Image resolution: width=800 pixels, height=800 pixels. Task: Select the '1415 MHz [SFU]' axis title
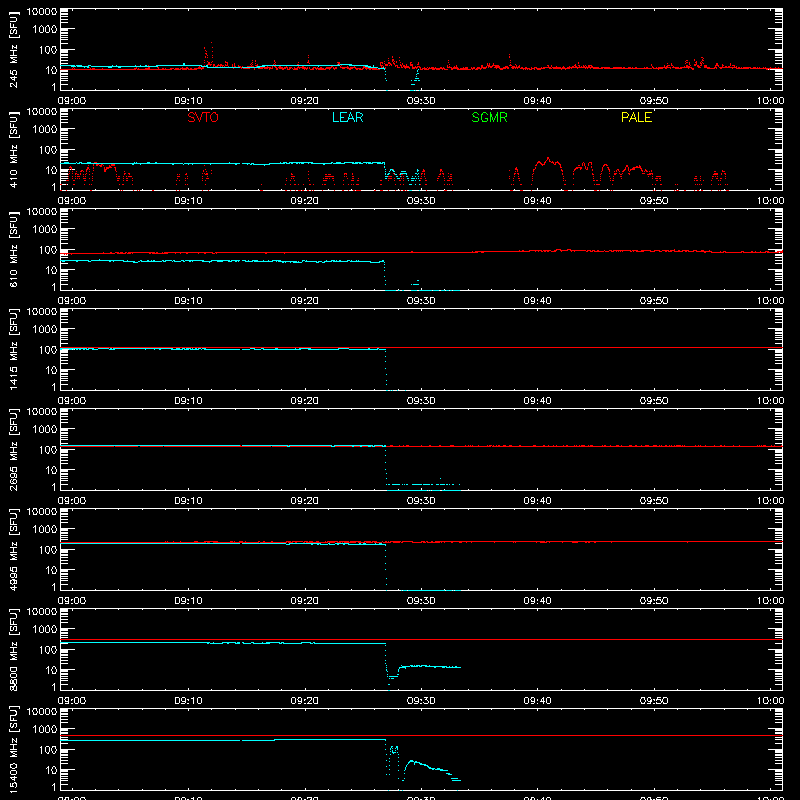(x=14, y=349)
